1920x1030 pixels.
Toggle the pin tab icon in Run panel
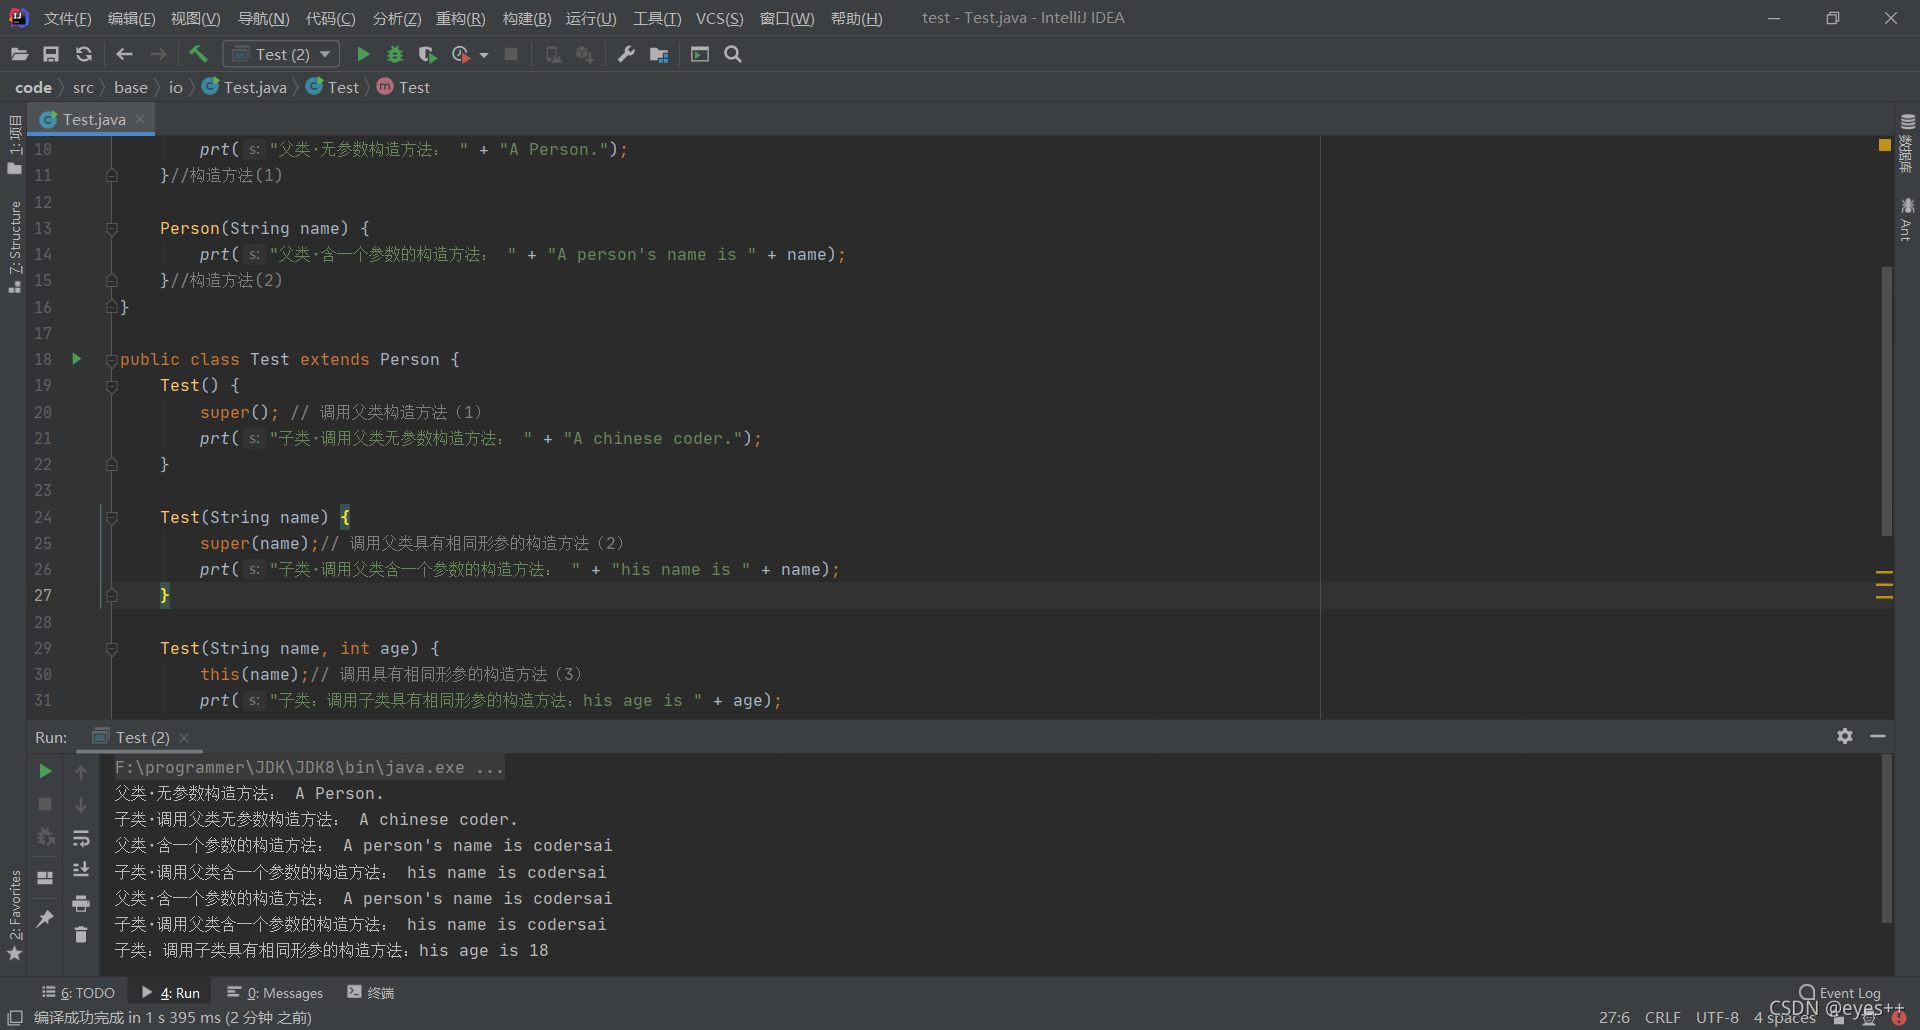tap(45, 918)
